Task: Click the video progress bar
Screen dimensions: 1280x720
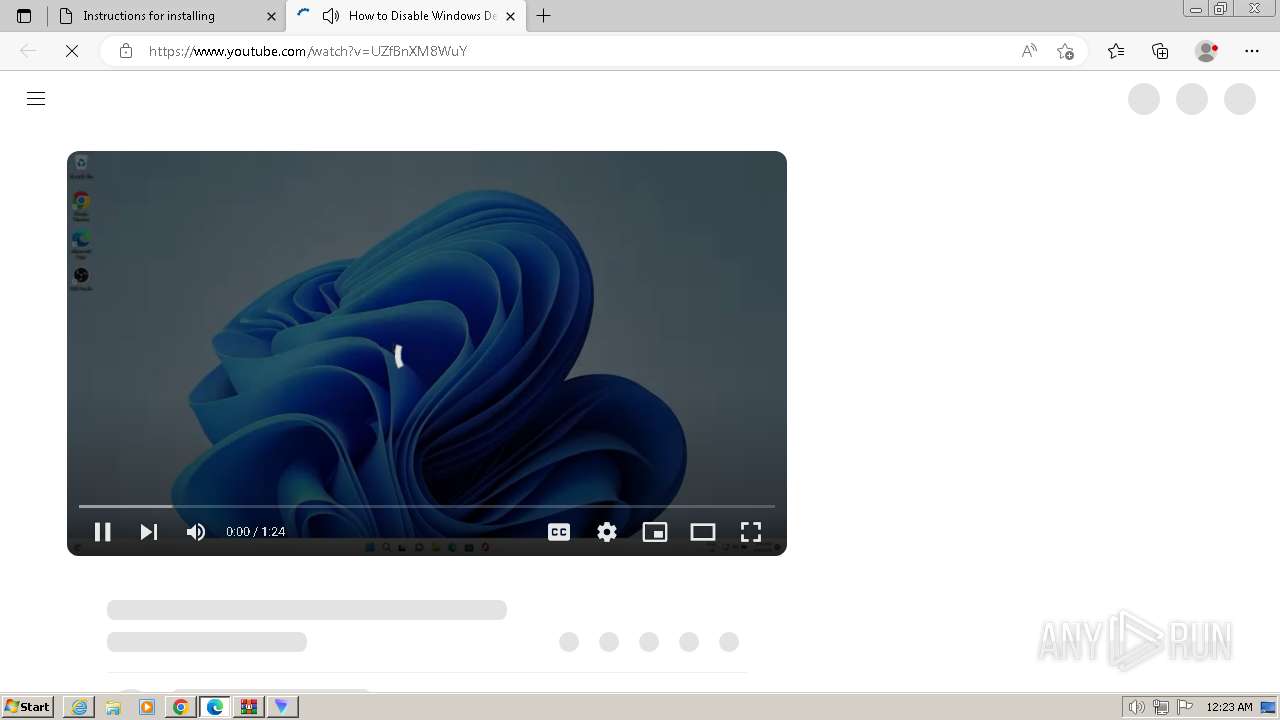Action: click(427, 506)
